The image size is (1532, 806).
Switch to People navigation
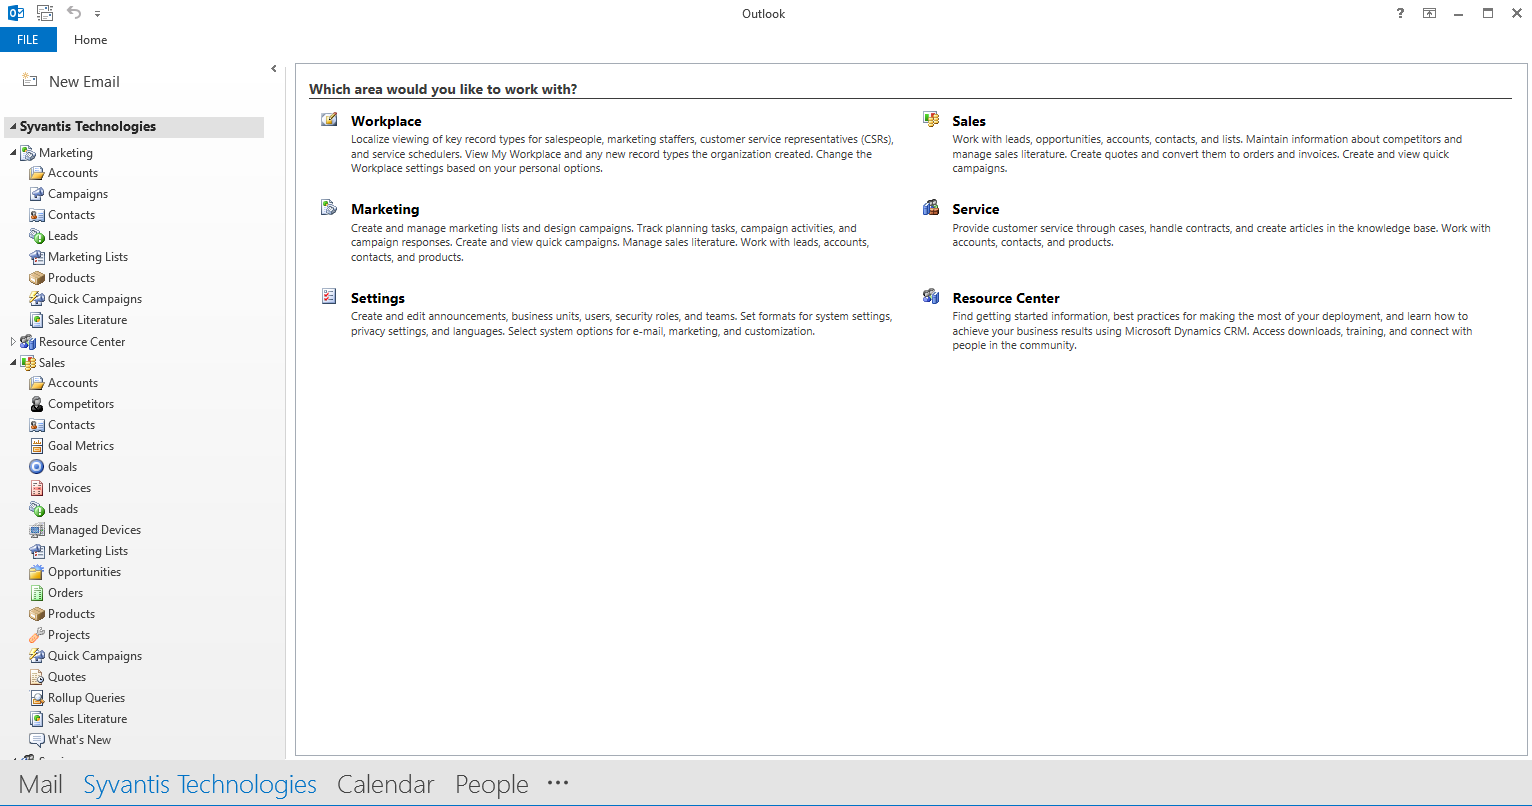pyautogui.click(x=492, y=785)
